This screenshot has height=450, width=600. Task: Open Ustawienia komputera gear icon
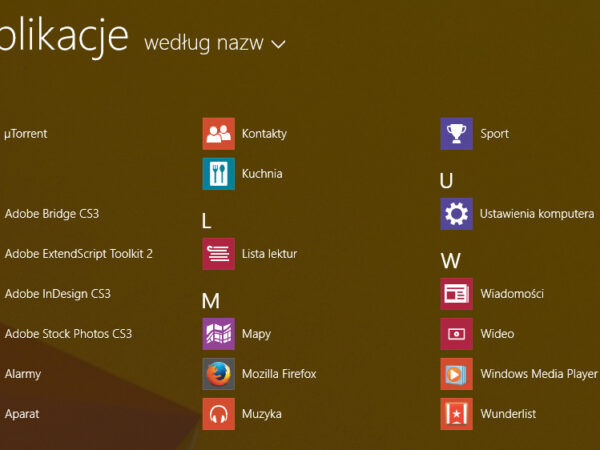456,213
